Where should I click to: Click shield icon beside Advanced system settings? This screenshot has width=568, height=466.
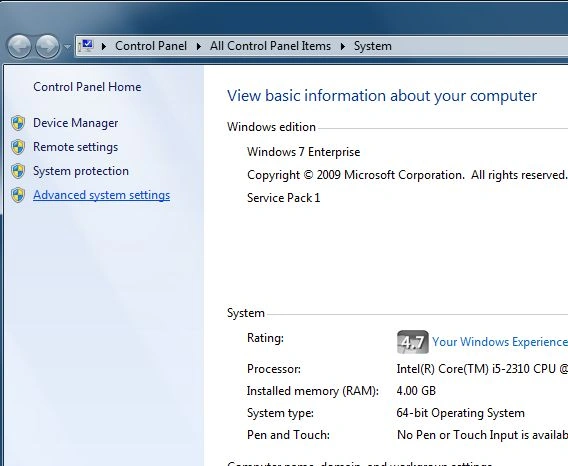point(18,195)
